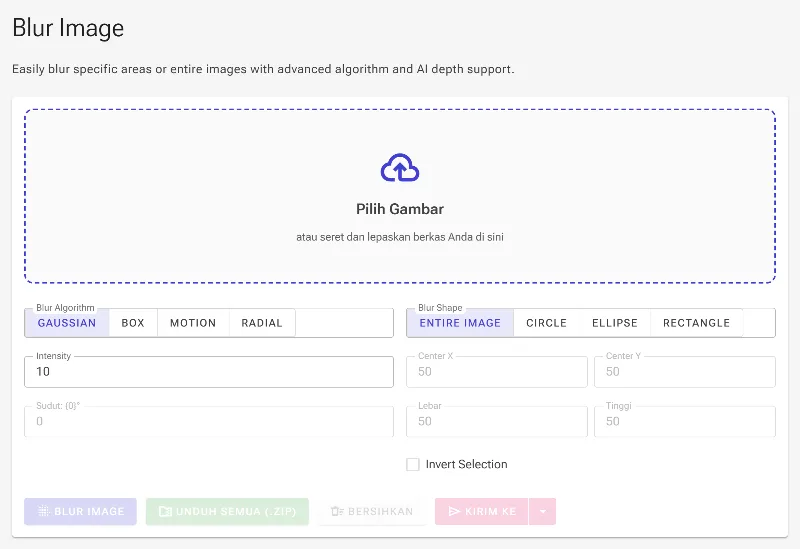
Task: Click the Lebar width field
Action: coord(497,421)
